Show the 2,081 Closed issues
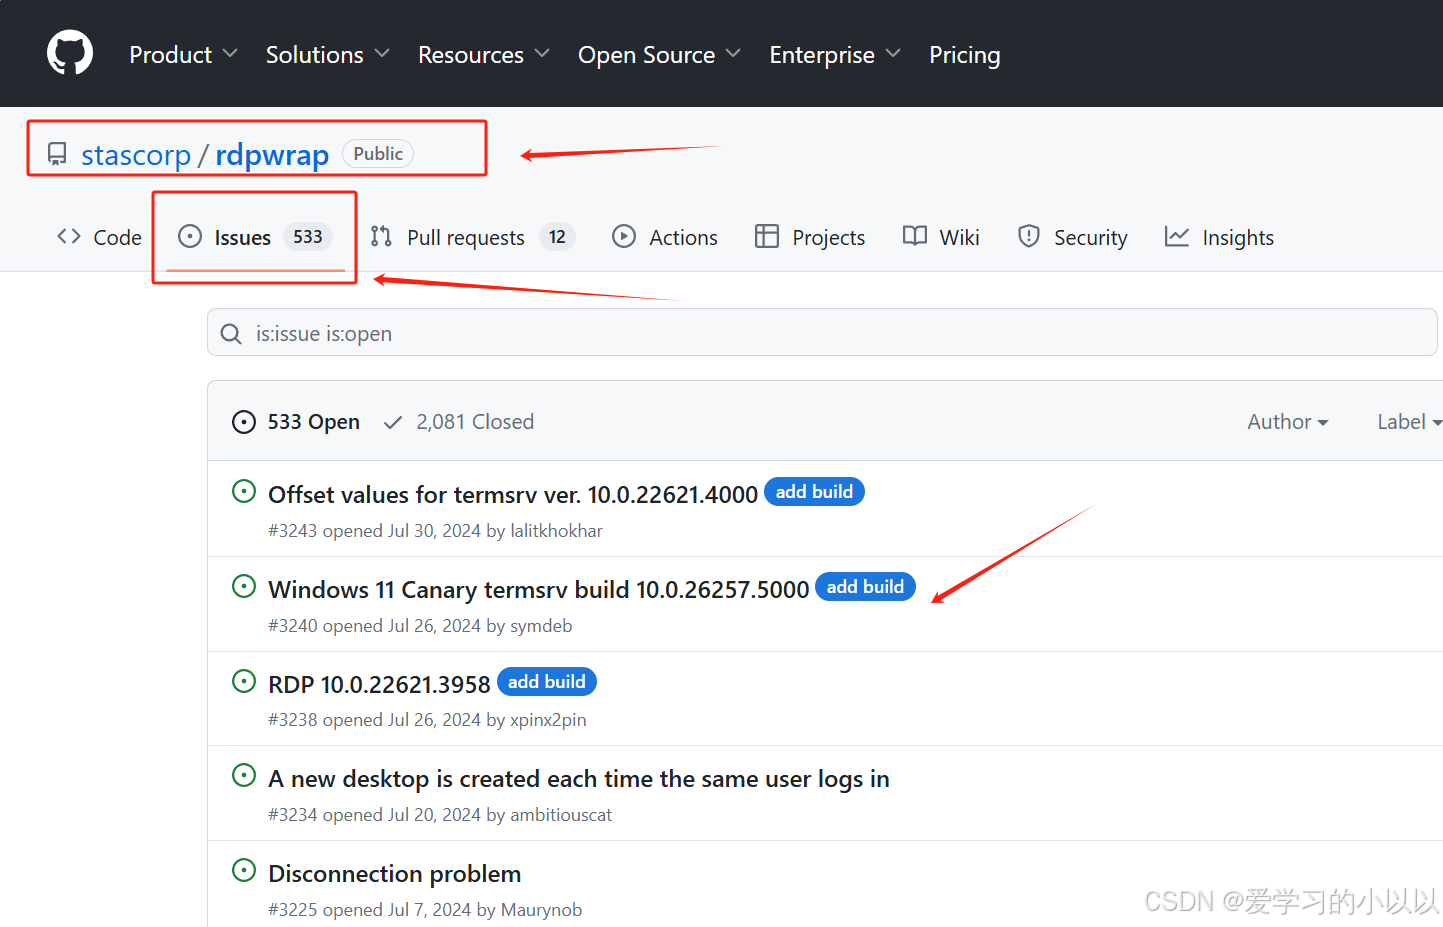This screenshot has width=1443, height=927. click(459, 422)
